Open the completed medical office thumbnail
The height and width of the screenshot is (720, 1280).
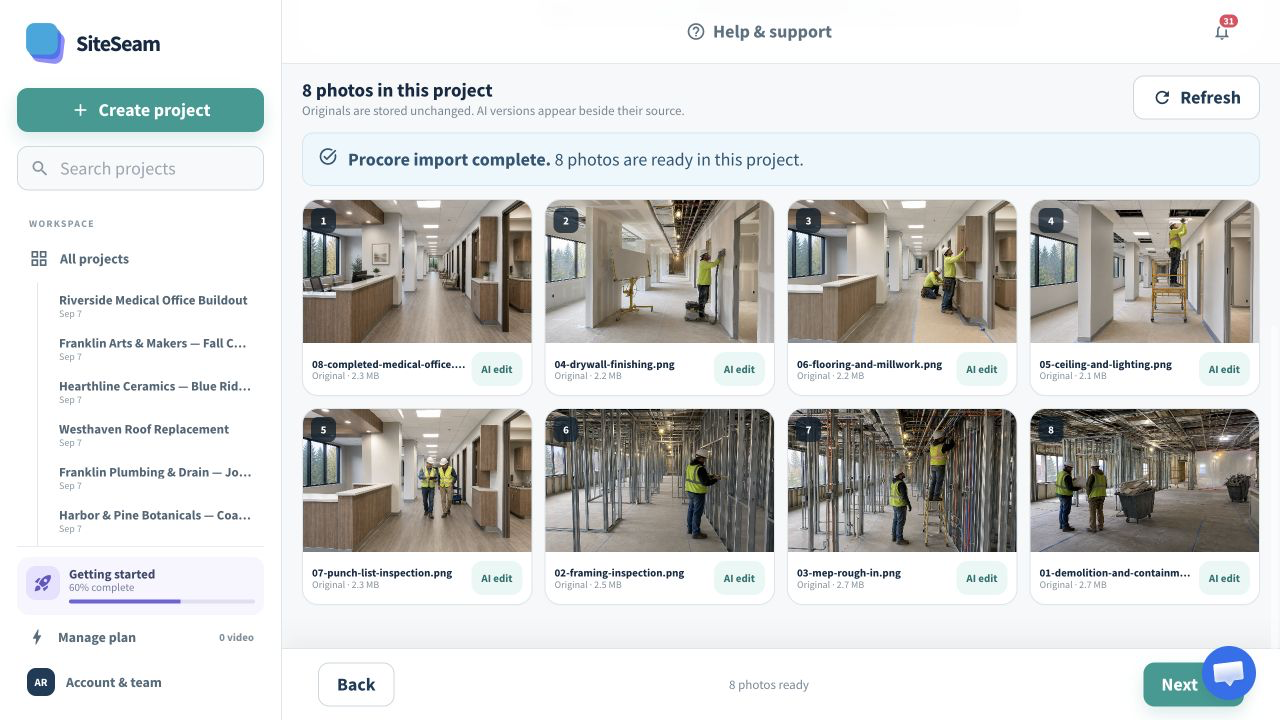[x=417, y=271]
